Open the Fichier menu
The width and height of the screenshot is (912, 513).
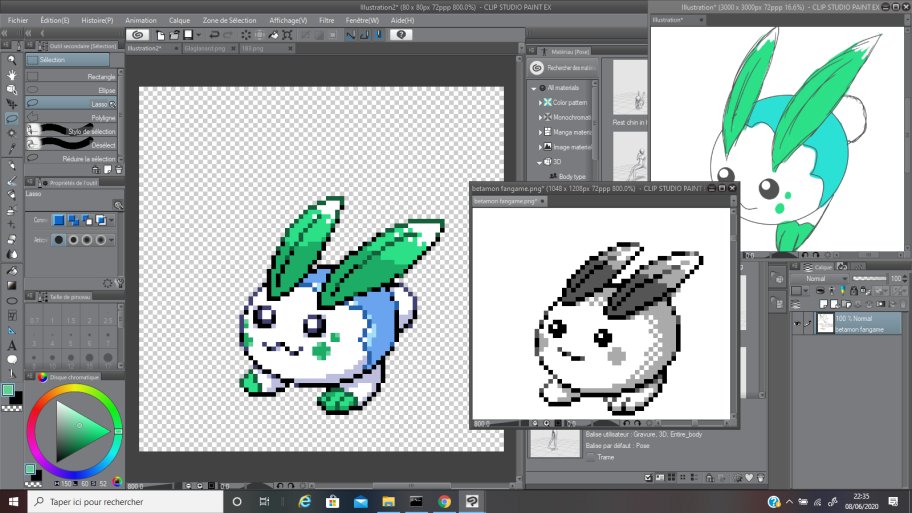(17, 20)
